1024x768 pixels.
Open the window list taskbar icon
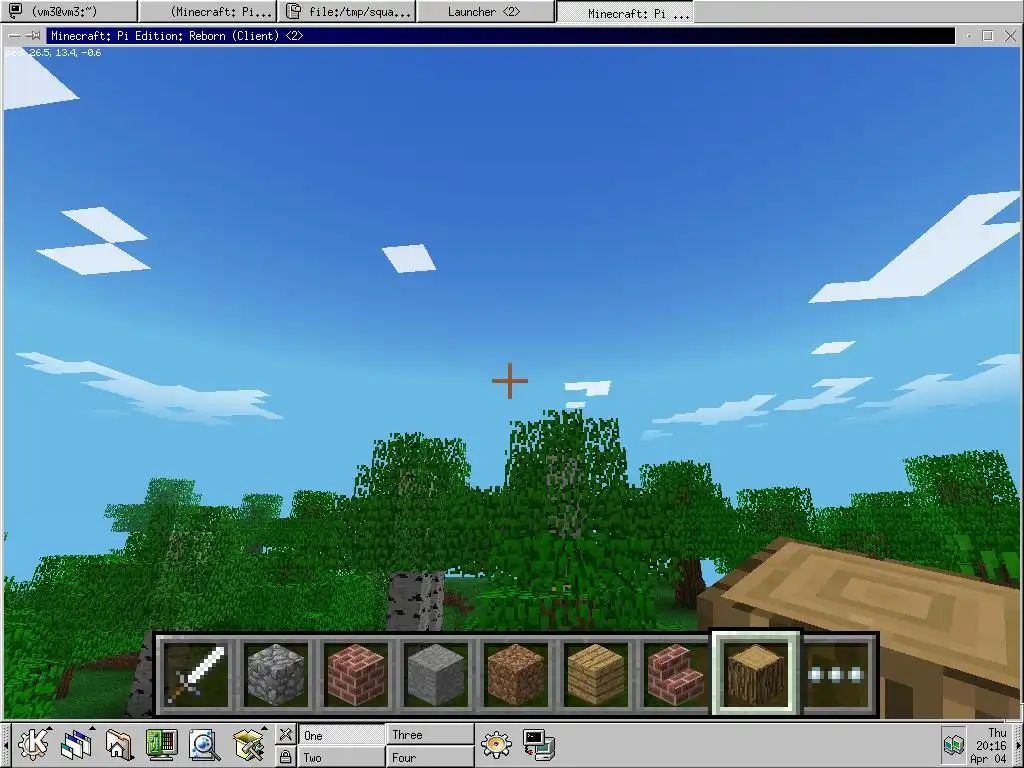[76, 744]
